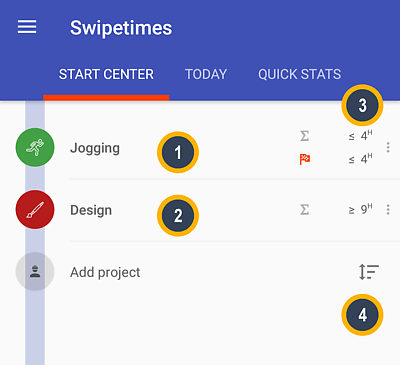Click the sigma total icon for Jogging

click(304, 136)
